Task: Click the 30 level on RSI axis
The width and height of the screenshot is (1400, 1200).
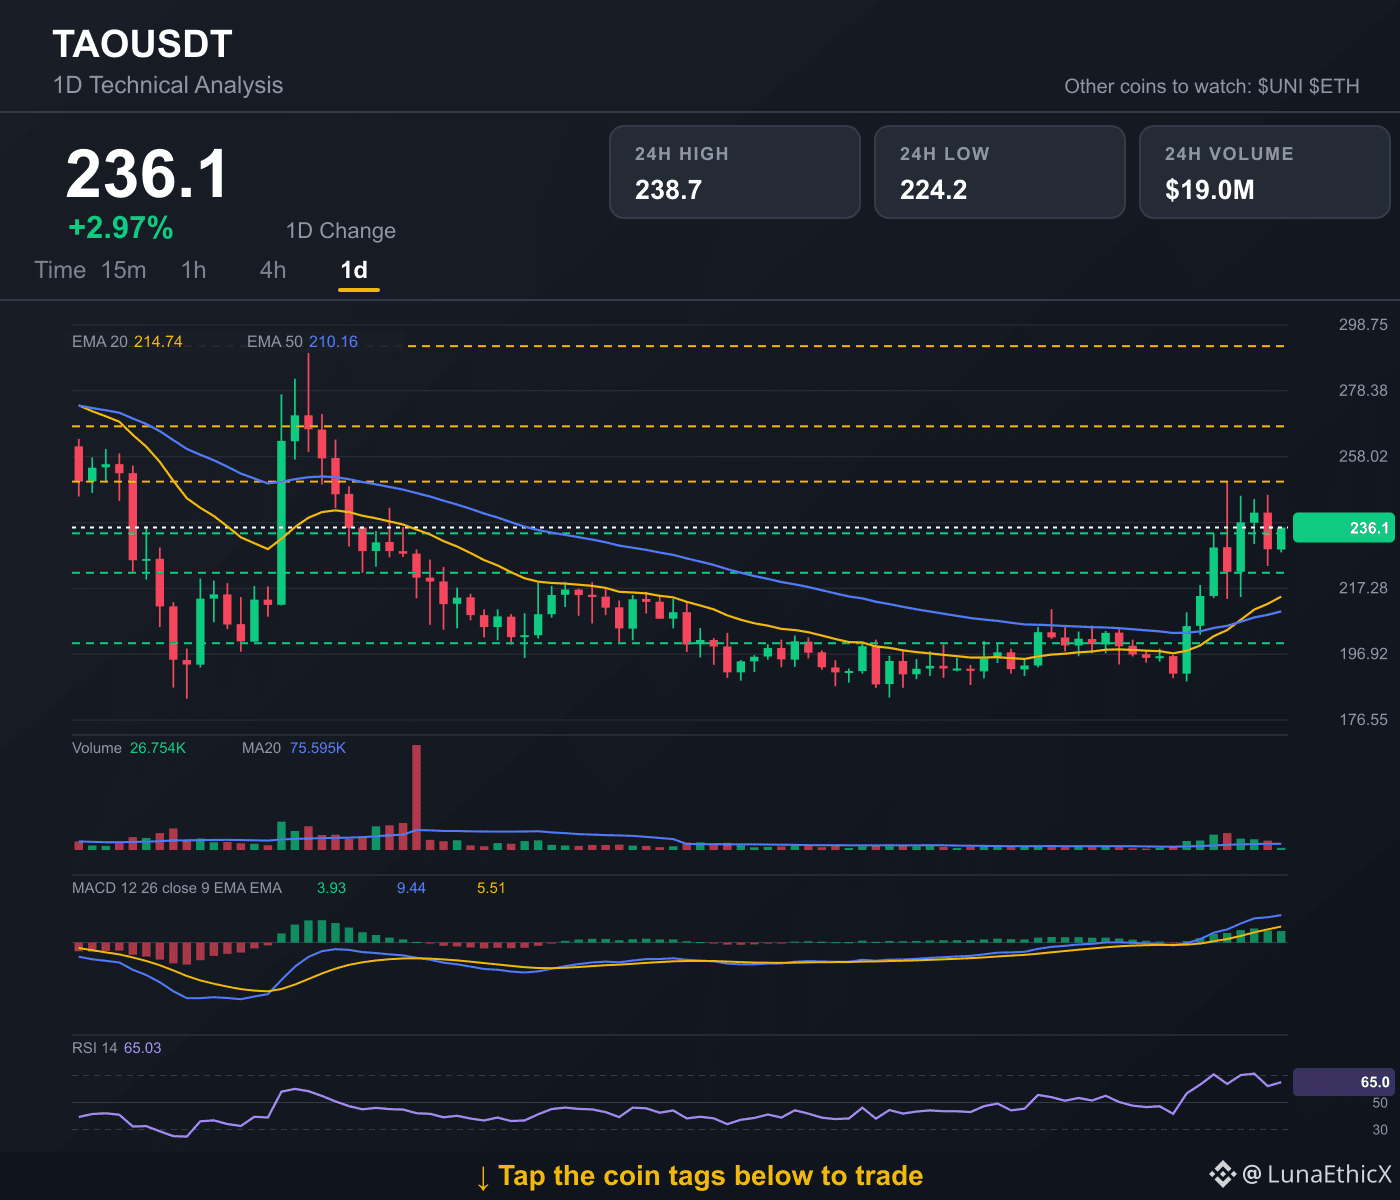Action: pos(1380,1130)
